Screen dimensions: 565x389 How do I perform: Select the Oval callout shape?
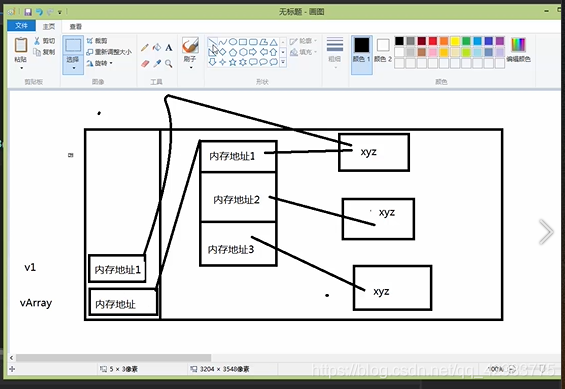(263, 62)
